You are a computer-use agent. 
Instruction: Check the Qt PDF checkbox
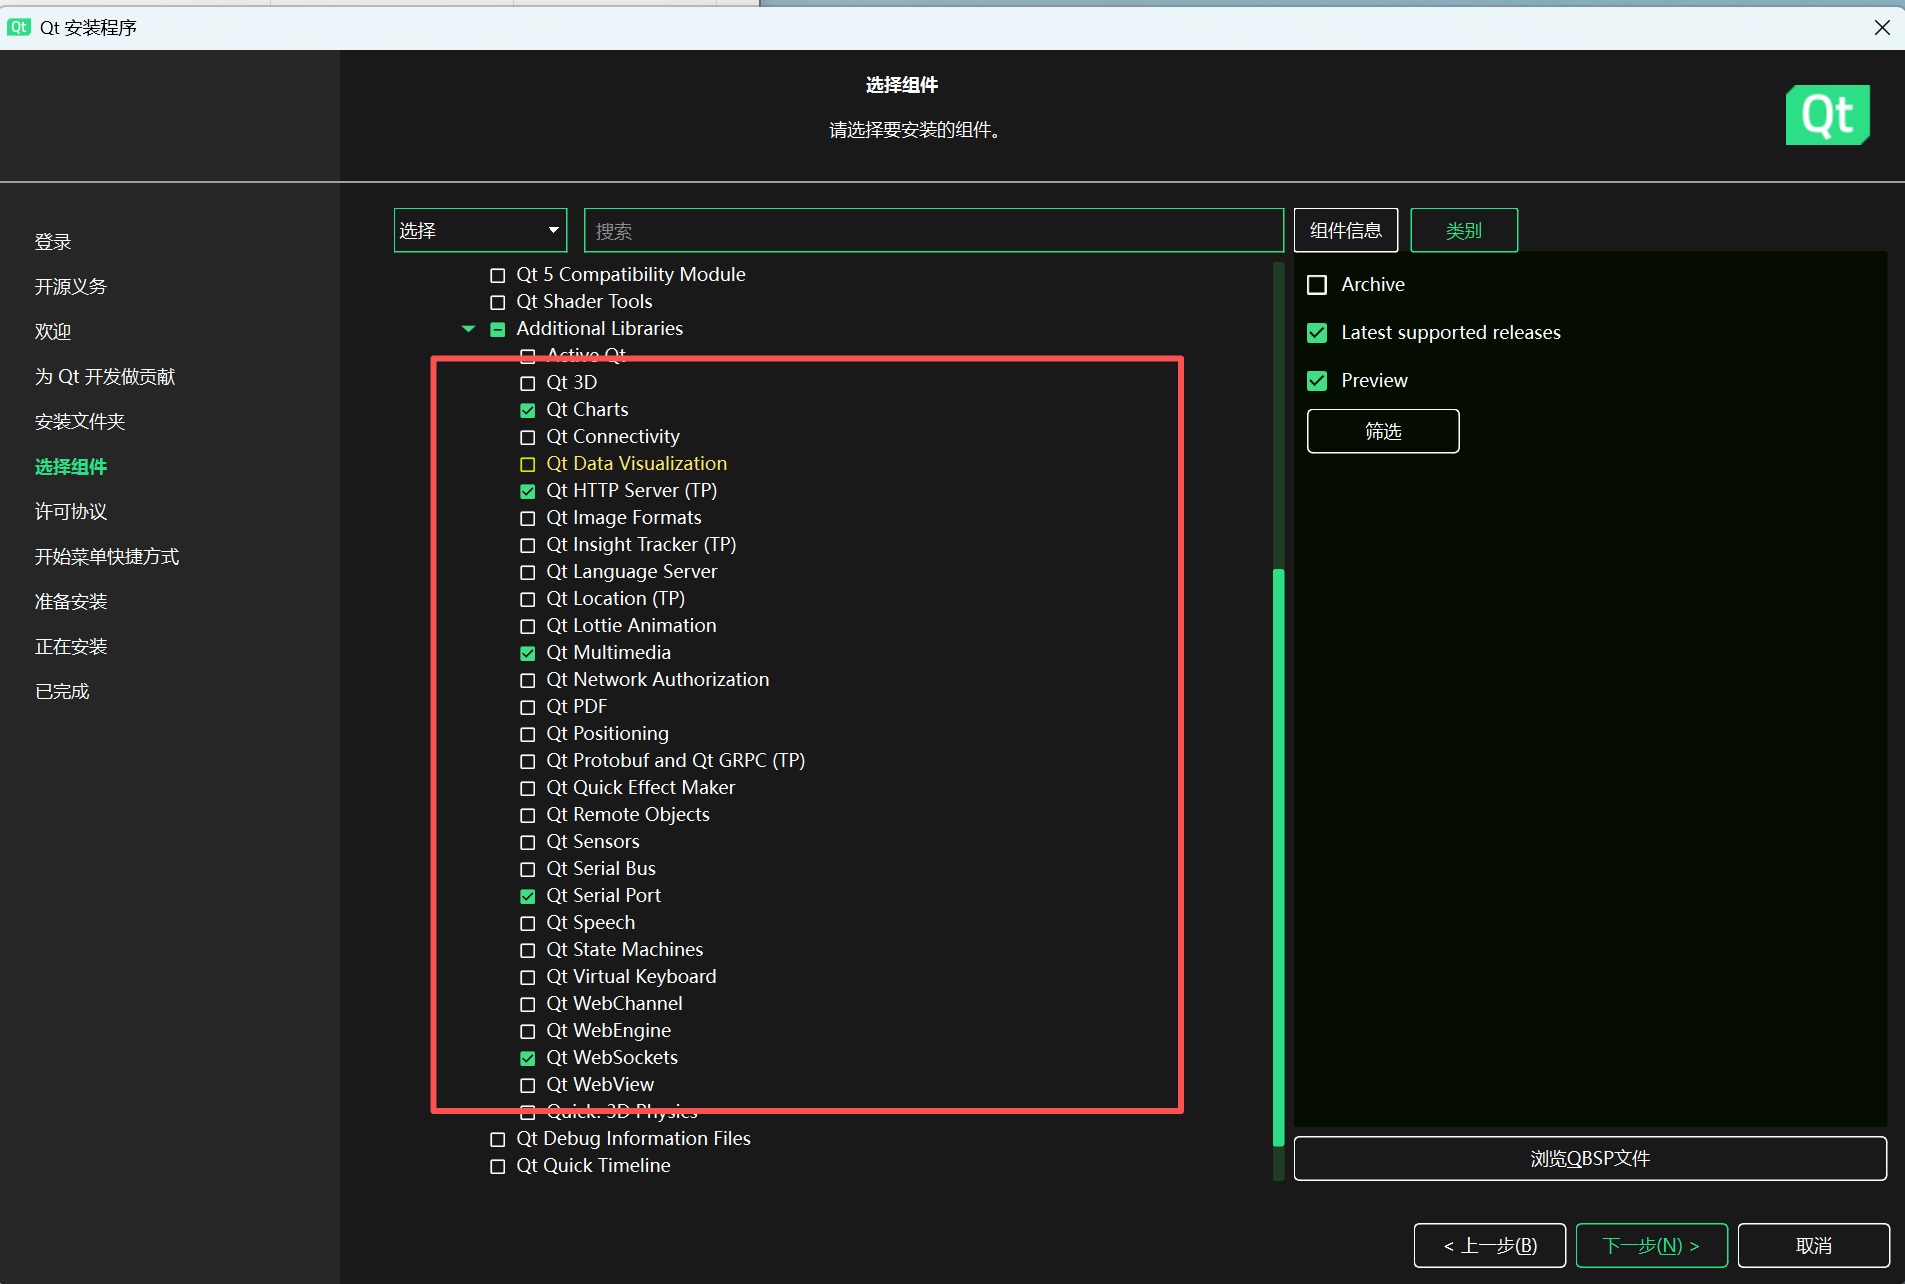[x=527, y=707]
